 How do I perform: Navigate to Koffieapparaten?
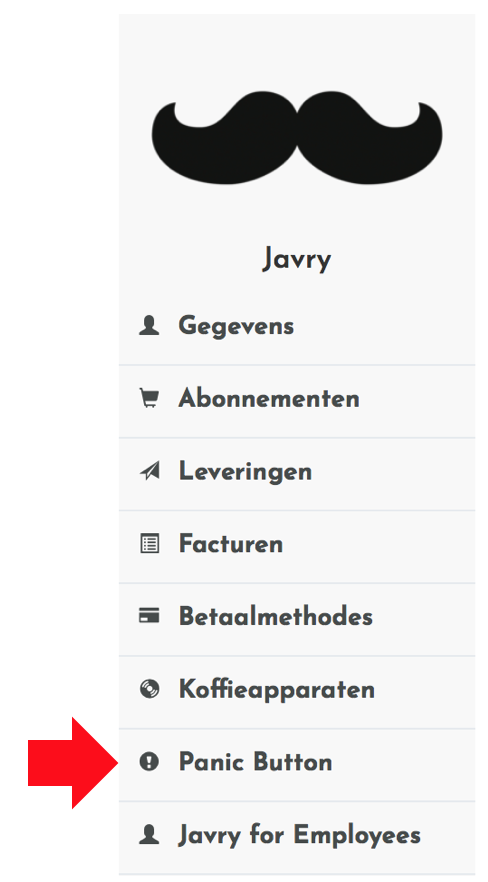tap(297, 690)
